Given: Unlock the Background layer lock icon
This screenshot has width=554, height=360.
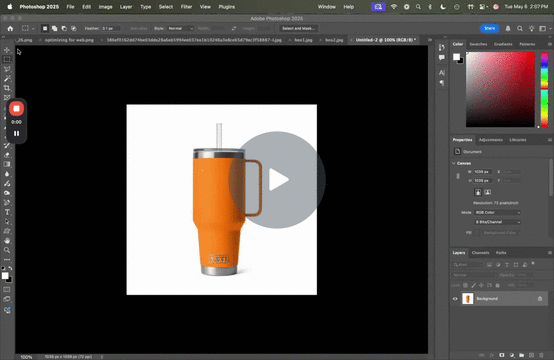Looking at the screenshot, I should click(x=540, y=299).
